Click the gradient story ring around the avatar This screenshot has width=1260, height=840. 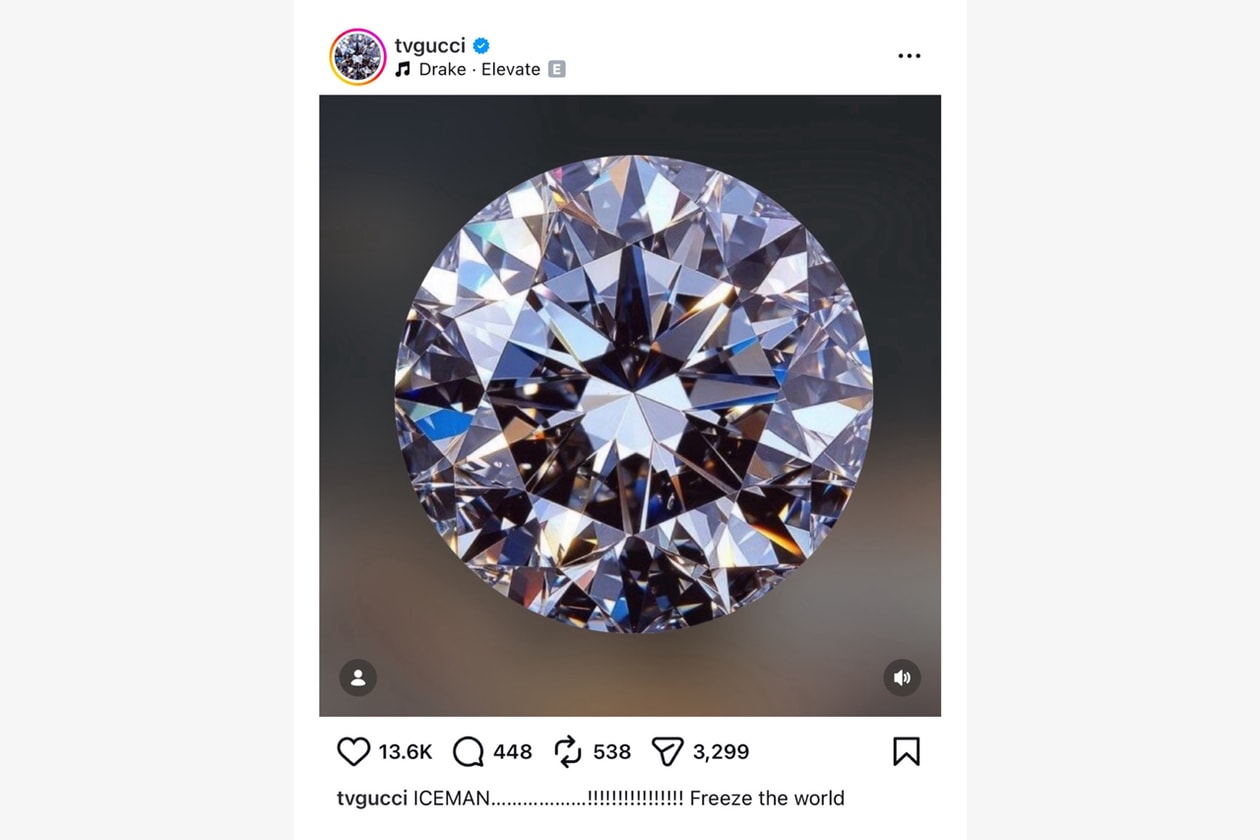coord(356,56)
